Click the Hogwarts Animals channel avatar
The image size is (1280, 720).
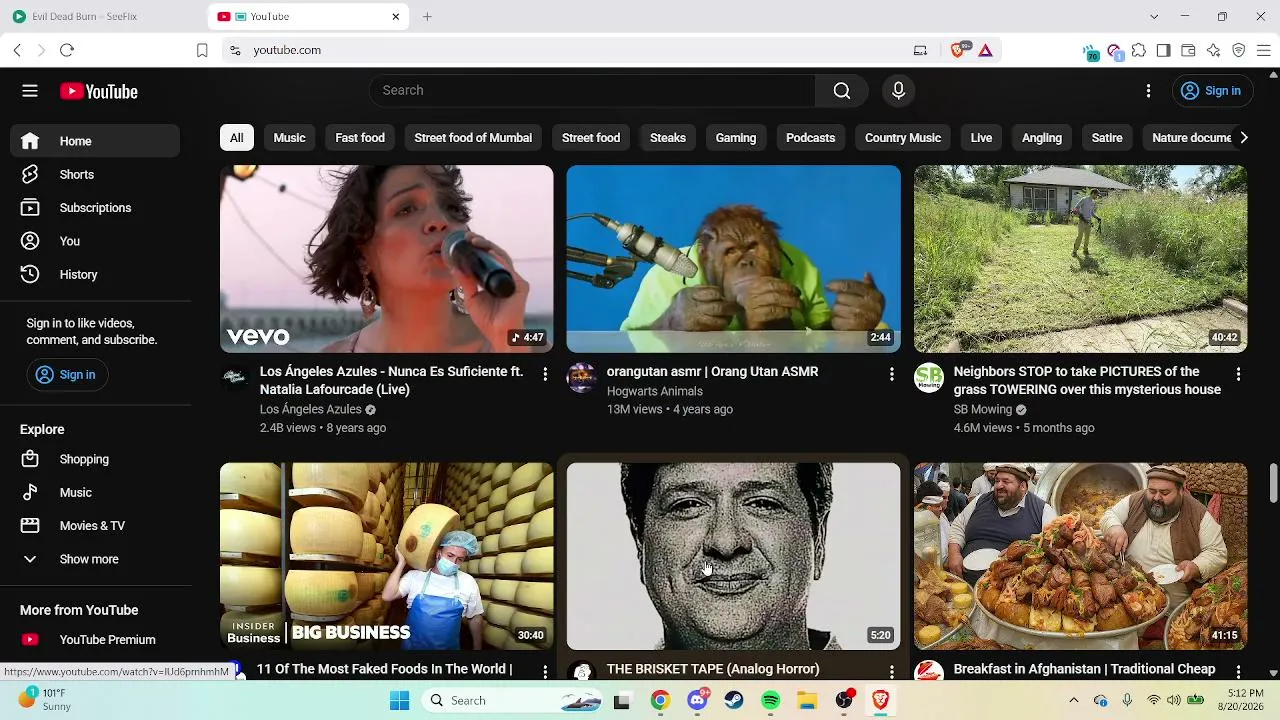point(582,378)
